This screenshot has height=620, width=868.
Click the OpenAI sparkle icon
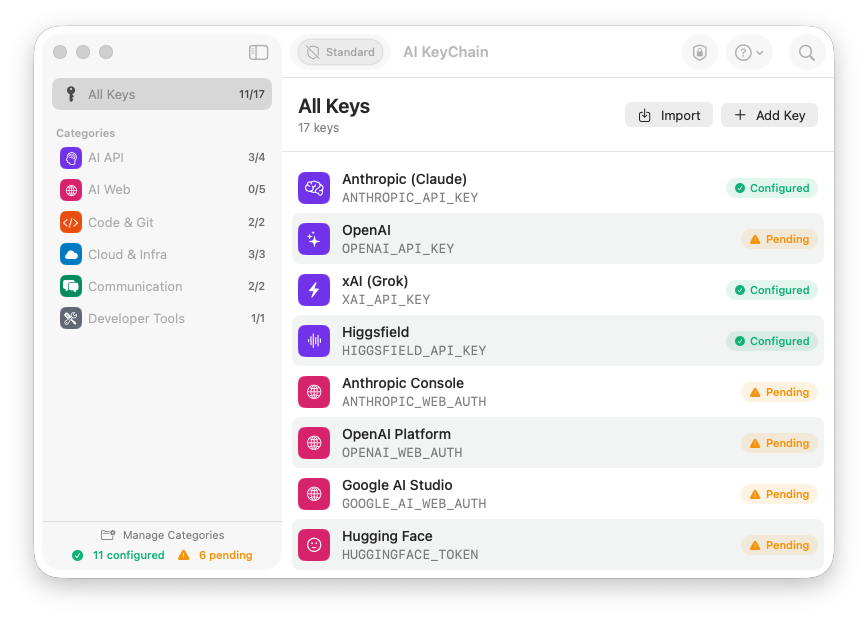click(314, 239)
